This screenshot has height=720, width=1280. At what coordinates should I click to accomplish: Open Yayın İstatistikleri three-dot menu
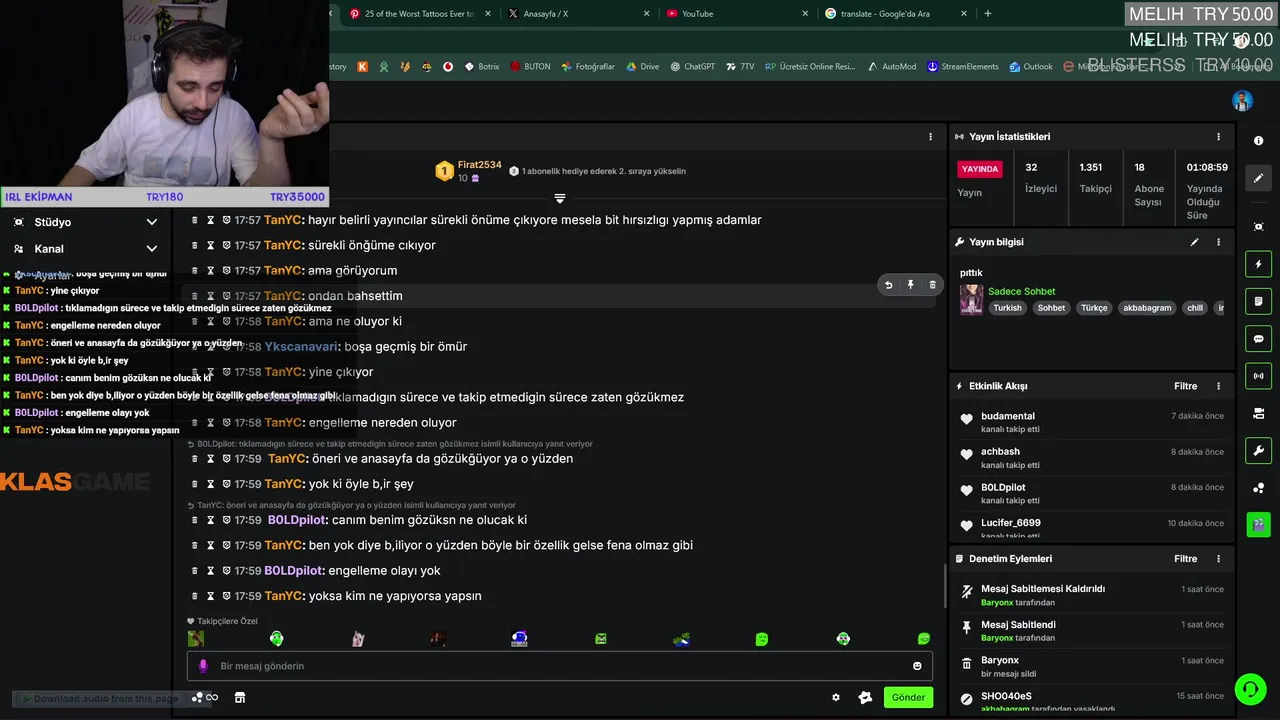[1218, 137]
